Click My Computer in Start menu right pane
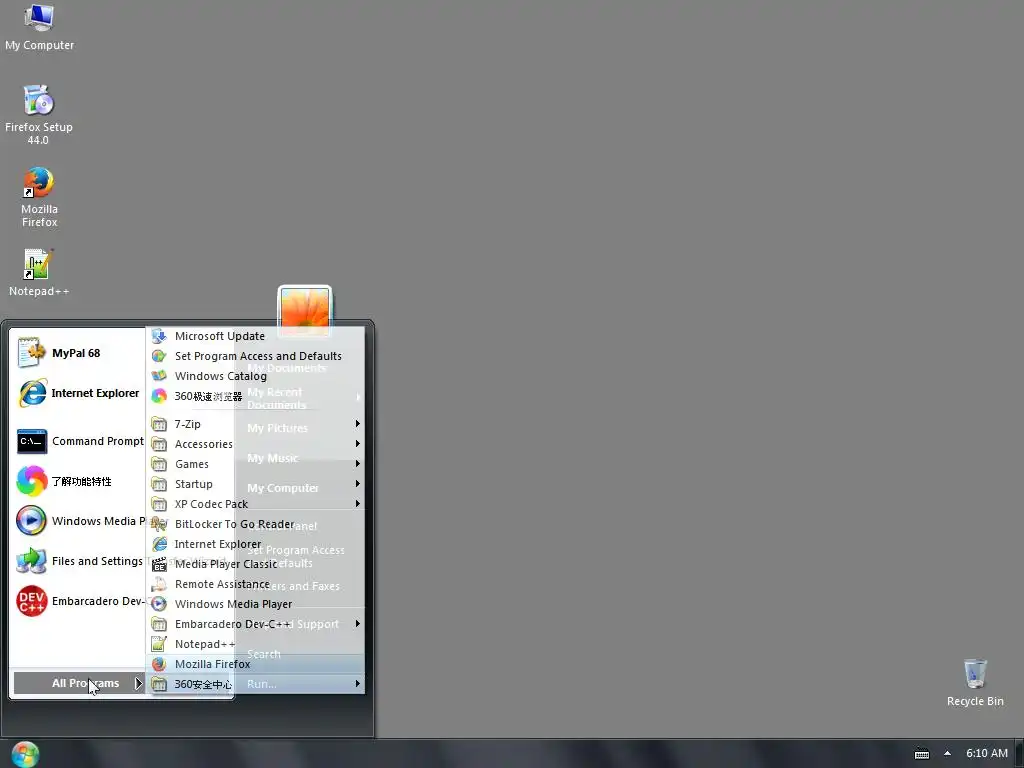1024x768 pixels. tap(283, 488)
